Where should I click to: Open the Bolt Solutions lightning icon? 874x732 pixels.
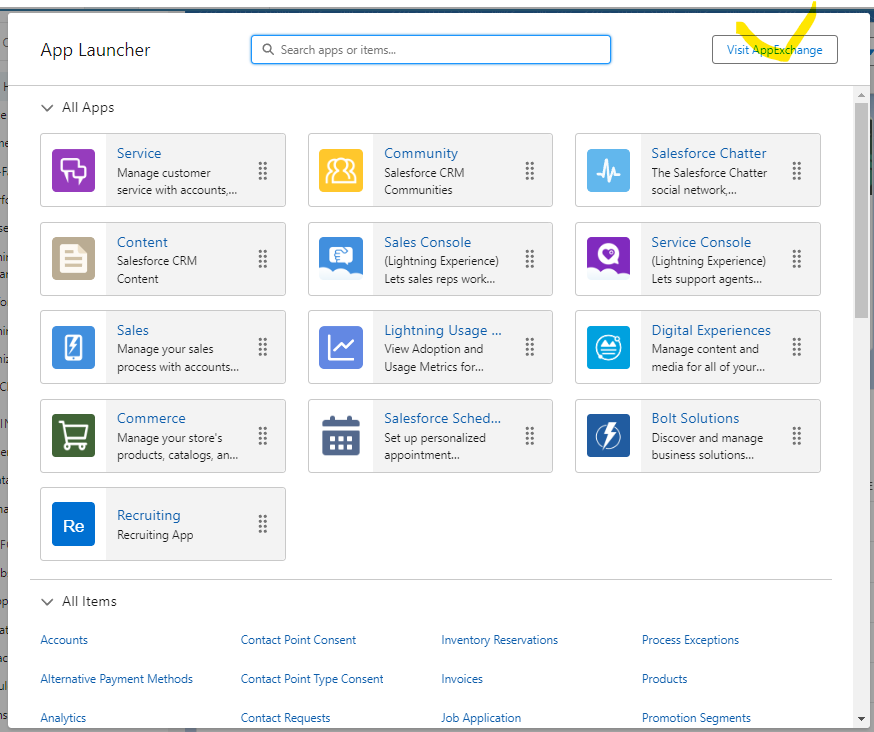tap(608, 435)
